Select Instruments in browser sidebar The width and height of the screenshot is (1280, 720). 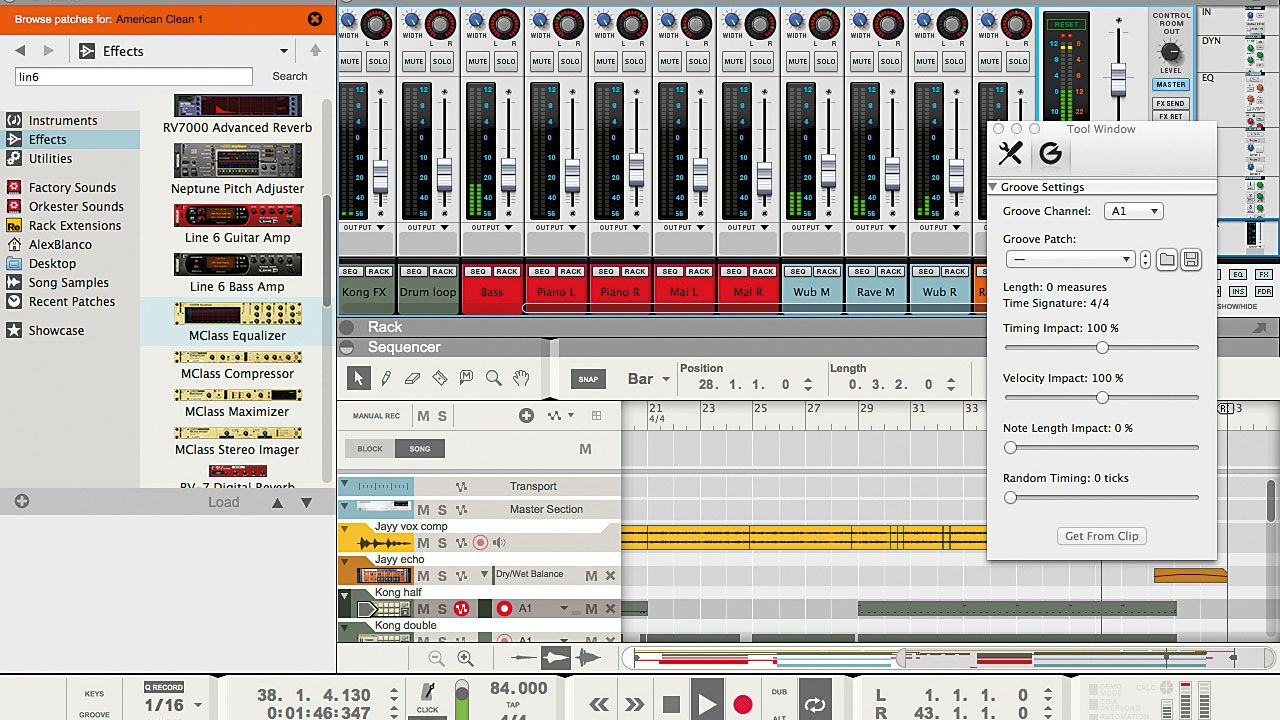click(x=63, y=120)
